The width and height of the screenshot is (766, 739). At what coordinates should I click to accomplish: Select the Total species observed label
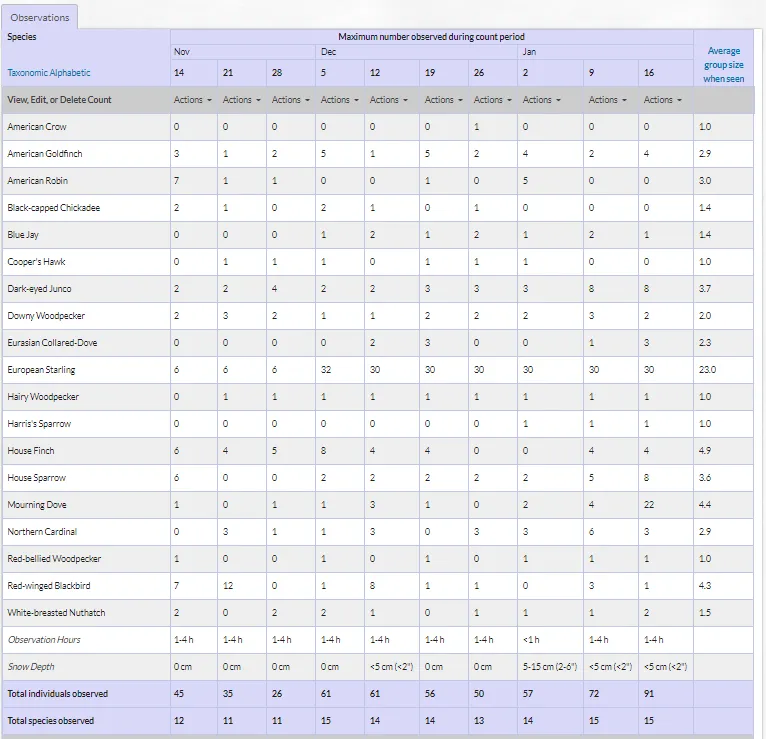[x=50, y=721]
